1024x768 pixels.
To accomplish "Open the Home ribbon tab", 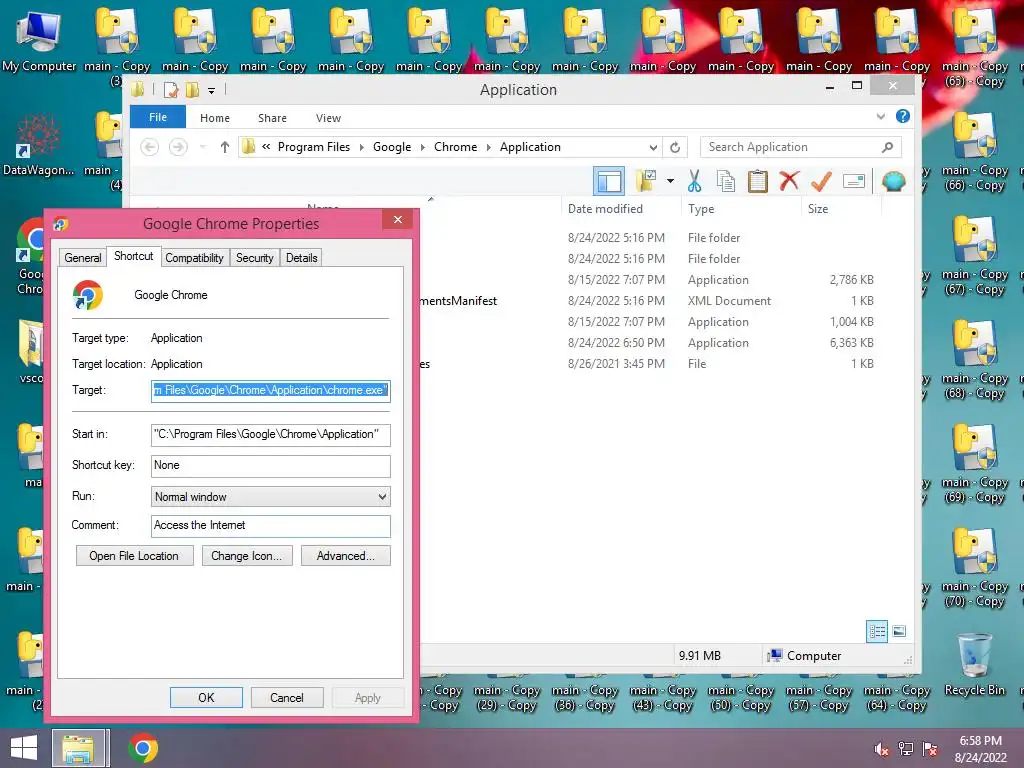I will click(x=215, y=118).
